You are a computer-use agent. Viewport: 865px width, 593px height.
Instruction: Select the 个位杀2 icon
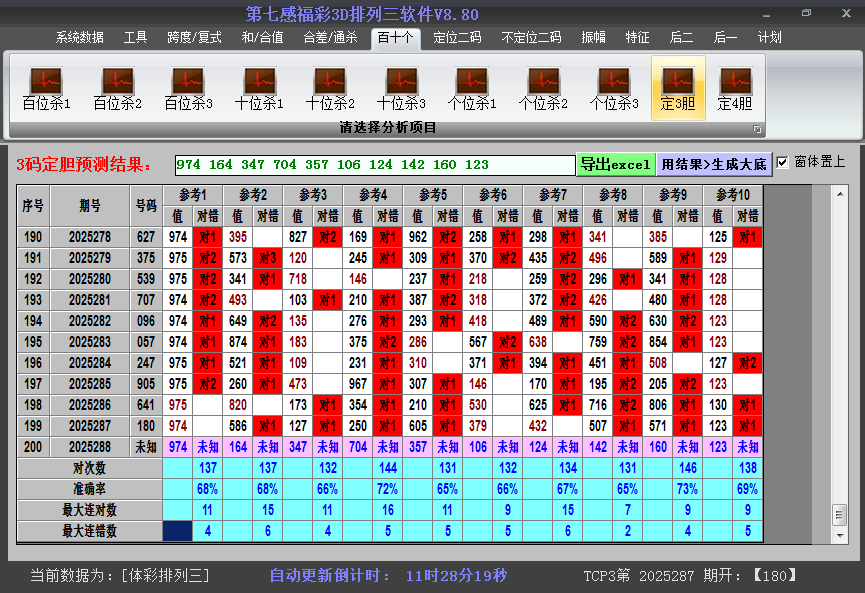coord(541,85)
